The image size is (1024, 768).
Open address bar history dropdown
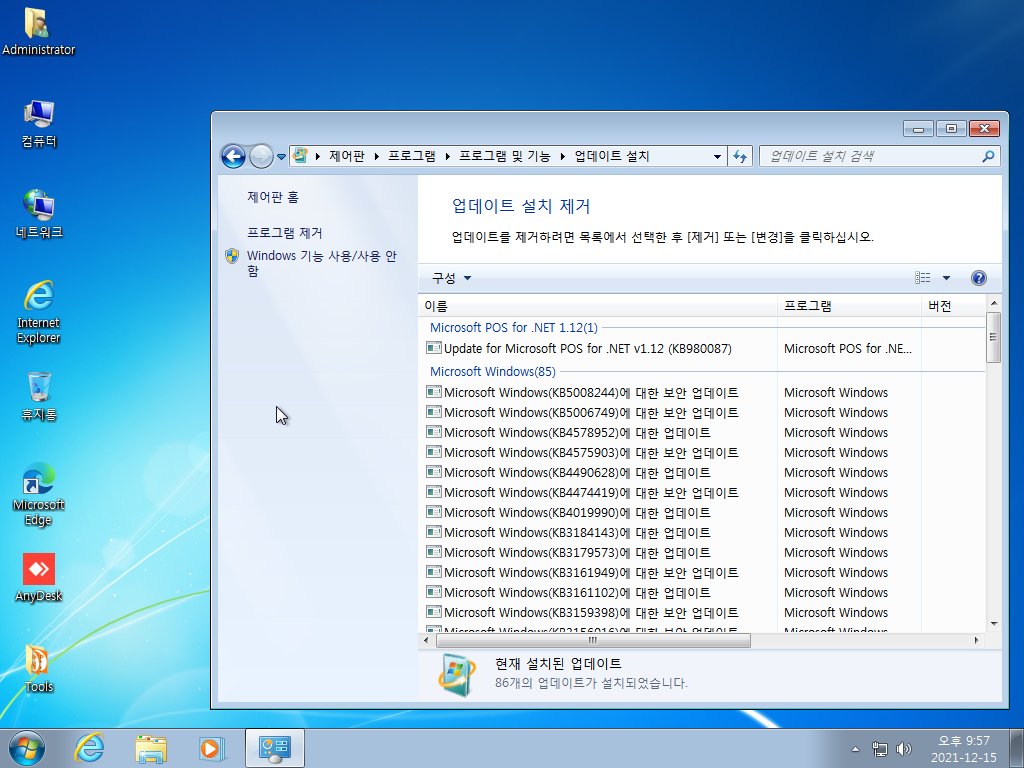pyautogui.click(x=717, y=157)
